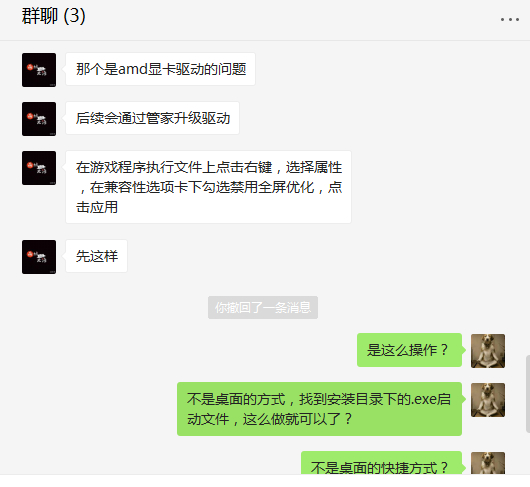530x487 pixels.
Task: Select the green 不是桌面的方式 message bubble
Action: click(319, 409)
